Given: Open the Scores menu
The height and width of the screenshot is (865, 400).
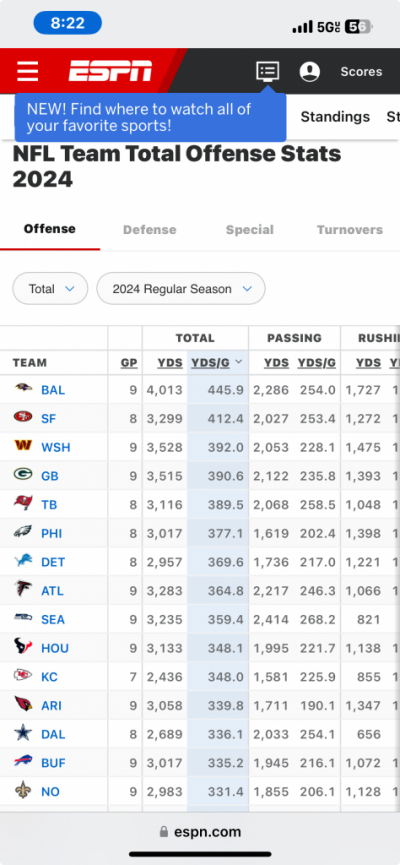Looking at the screenshot, I should pyautogui.click(x=361, y=72).
